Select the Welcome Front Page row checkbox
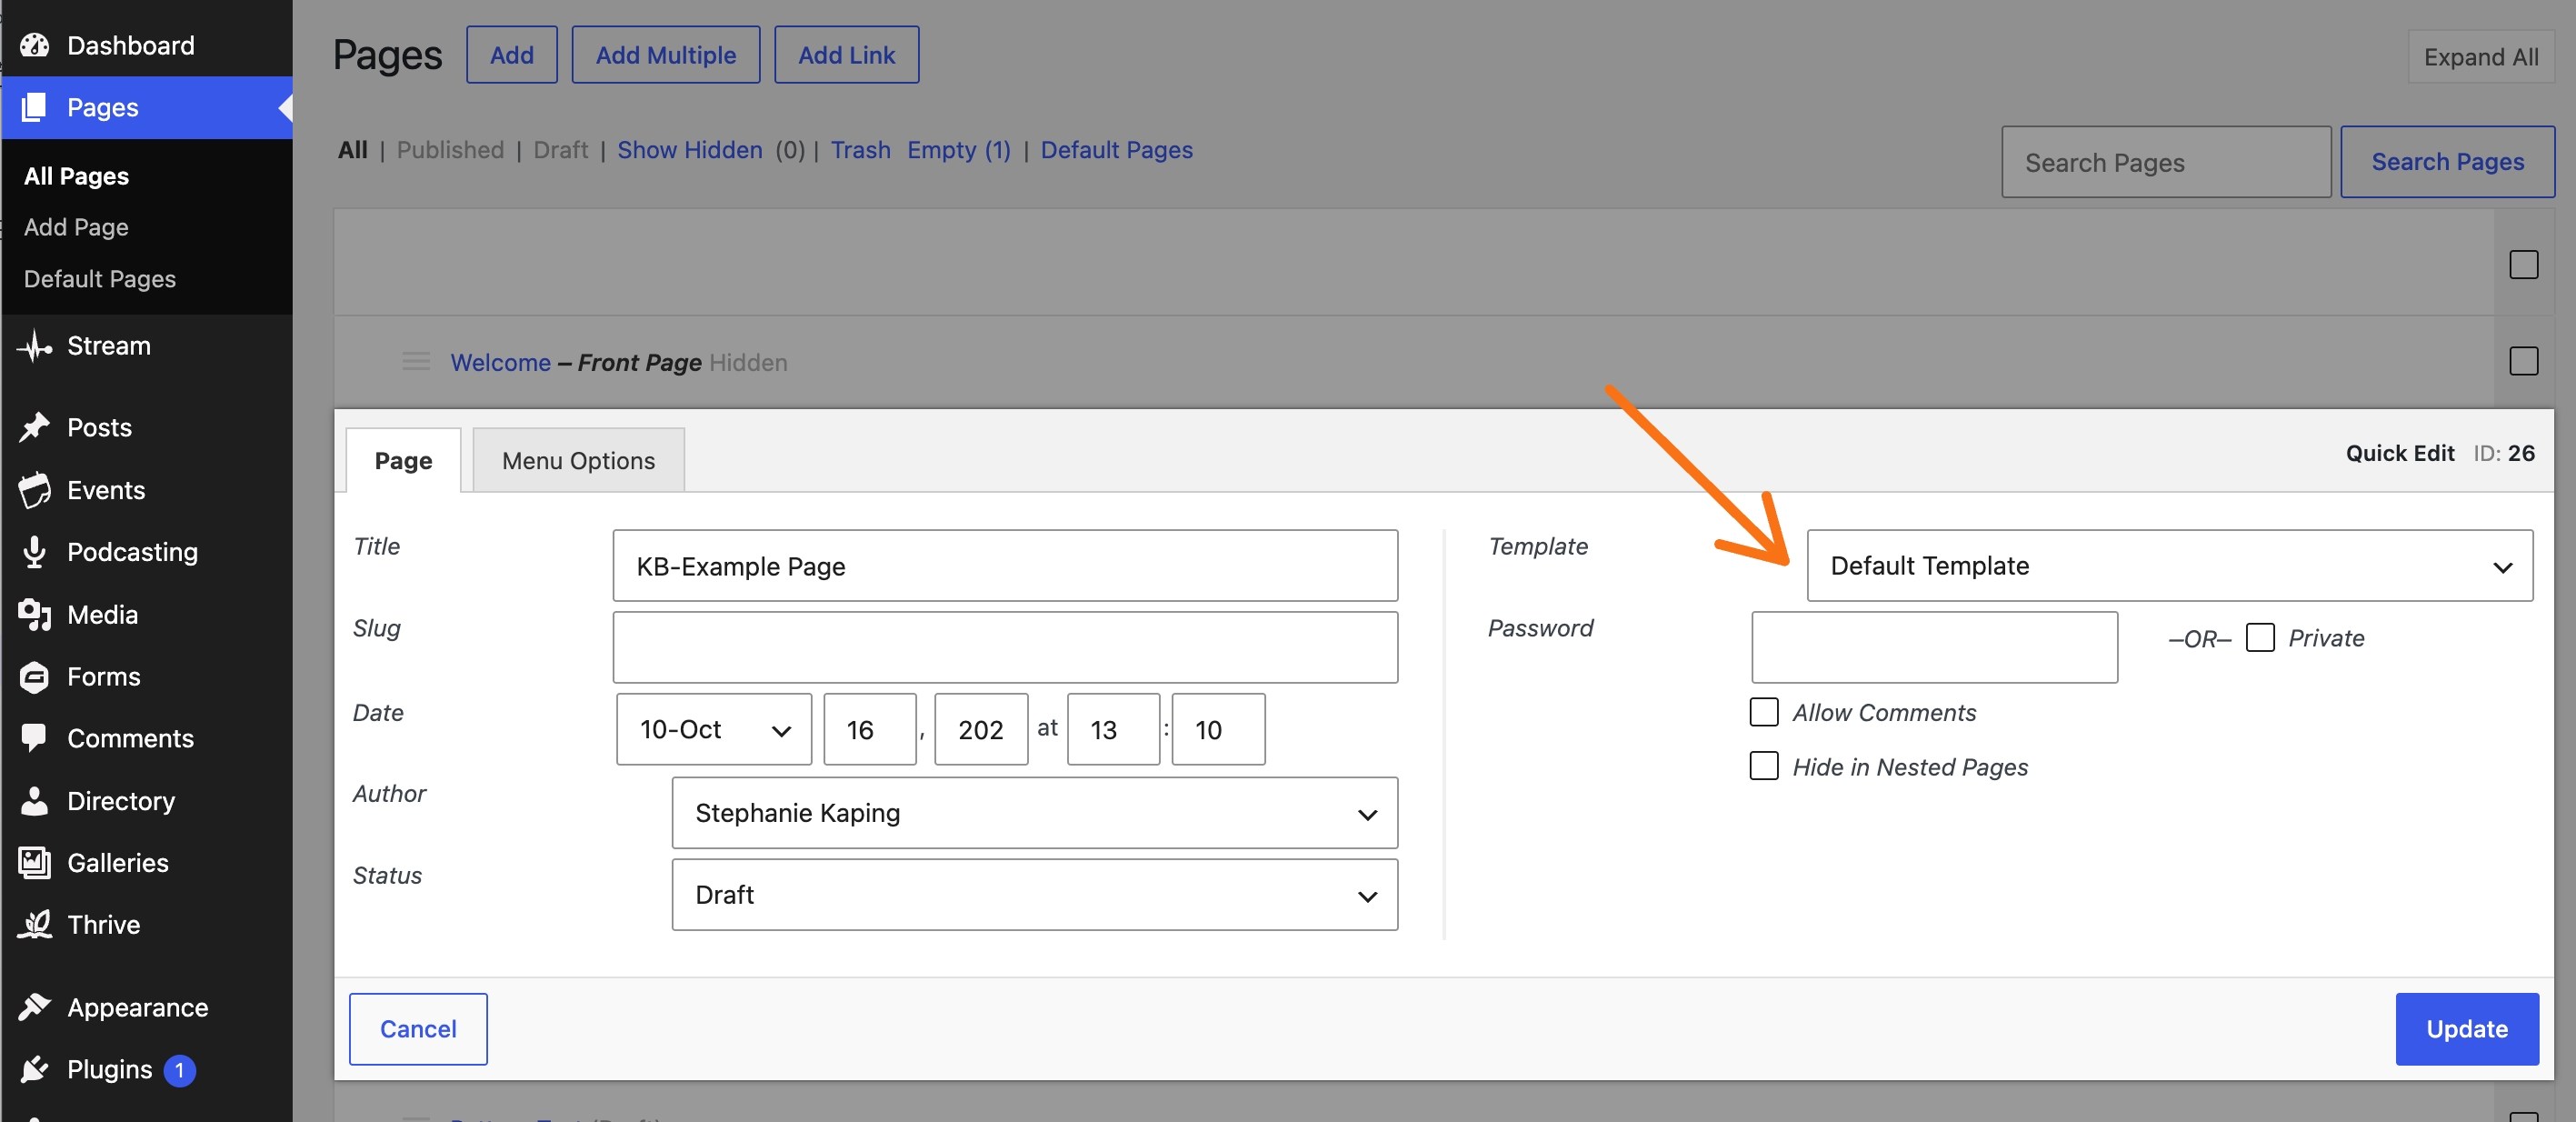This screenshot has height=1122, width=2576. tap(2524, 361)
